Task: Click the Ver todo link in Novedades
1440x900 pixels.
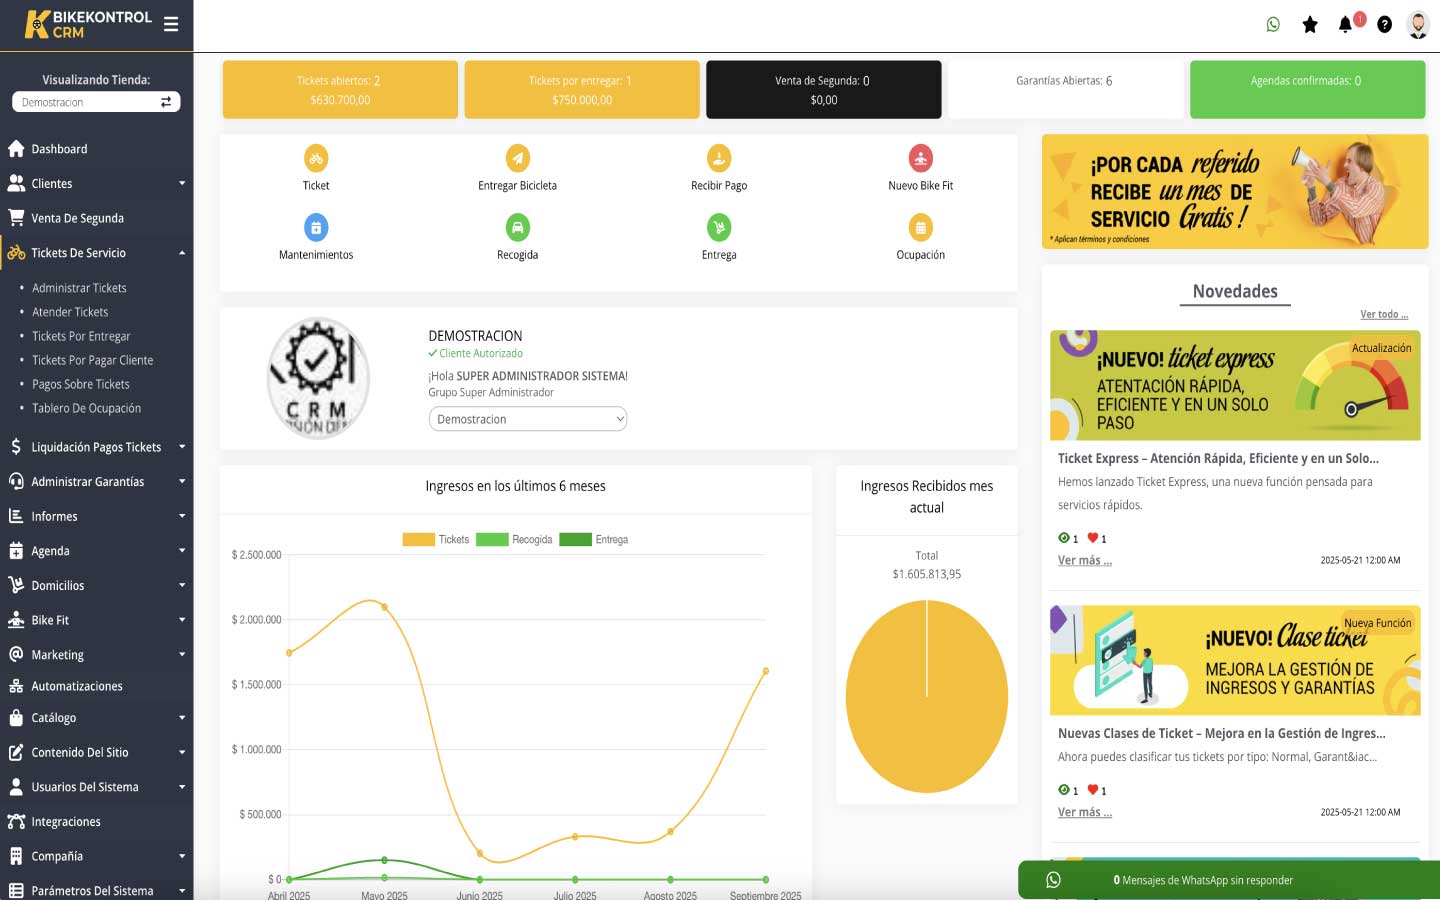Action: pyautogui.click(x=1384, y=313)
